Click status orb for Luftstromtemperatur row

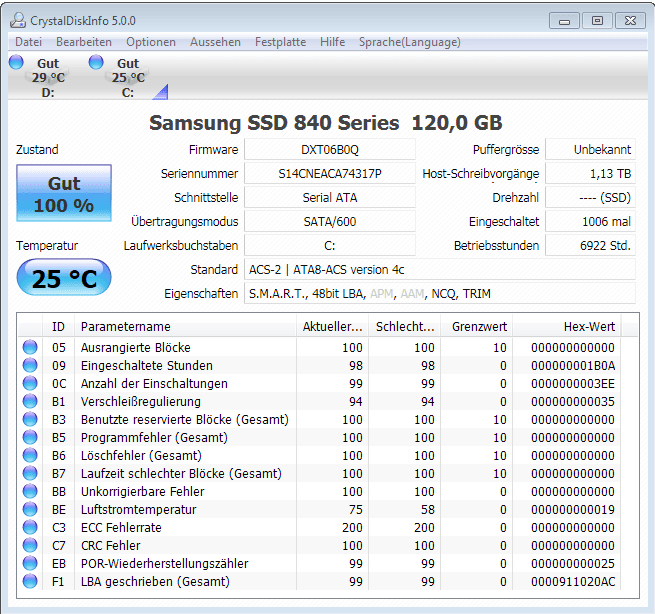tap(30, 509)
